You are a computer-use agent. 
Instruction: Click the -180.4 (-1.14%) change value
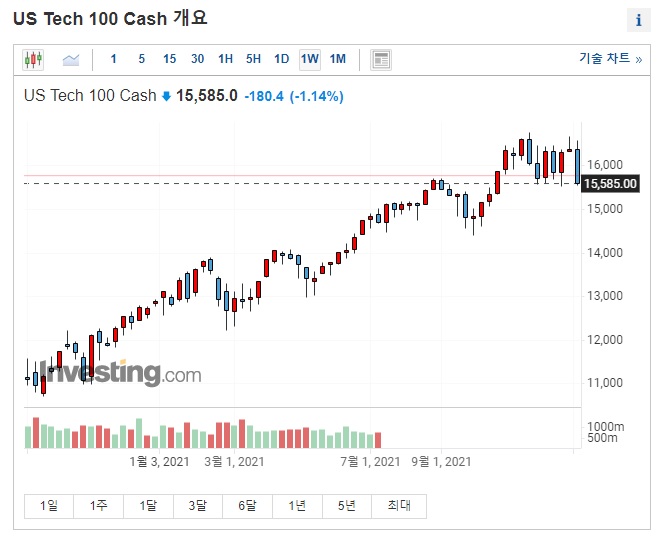coord(294,97)
